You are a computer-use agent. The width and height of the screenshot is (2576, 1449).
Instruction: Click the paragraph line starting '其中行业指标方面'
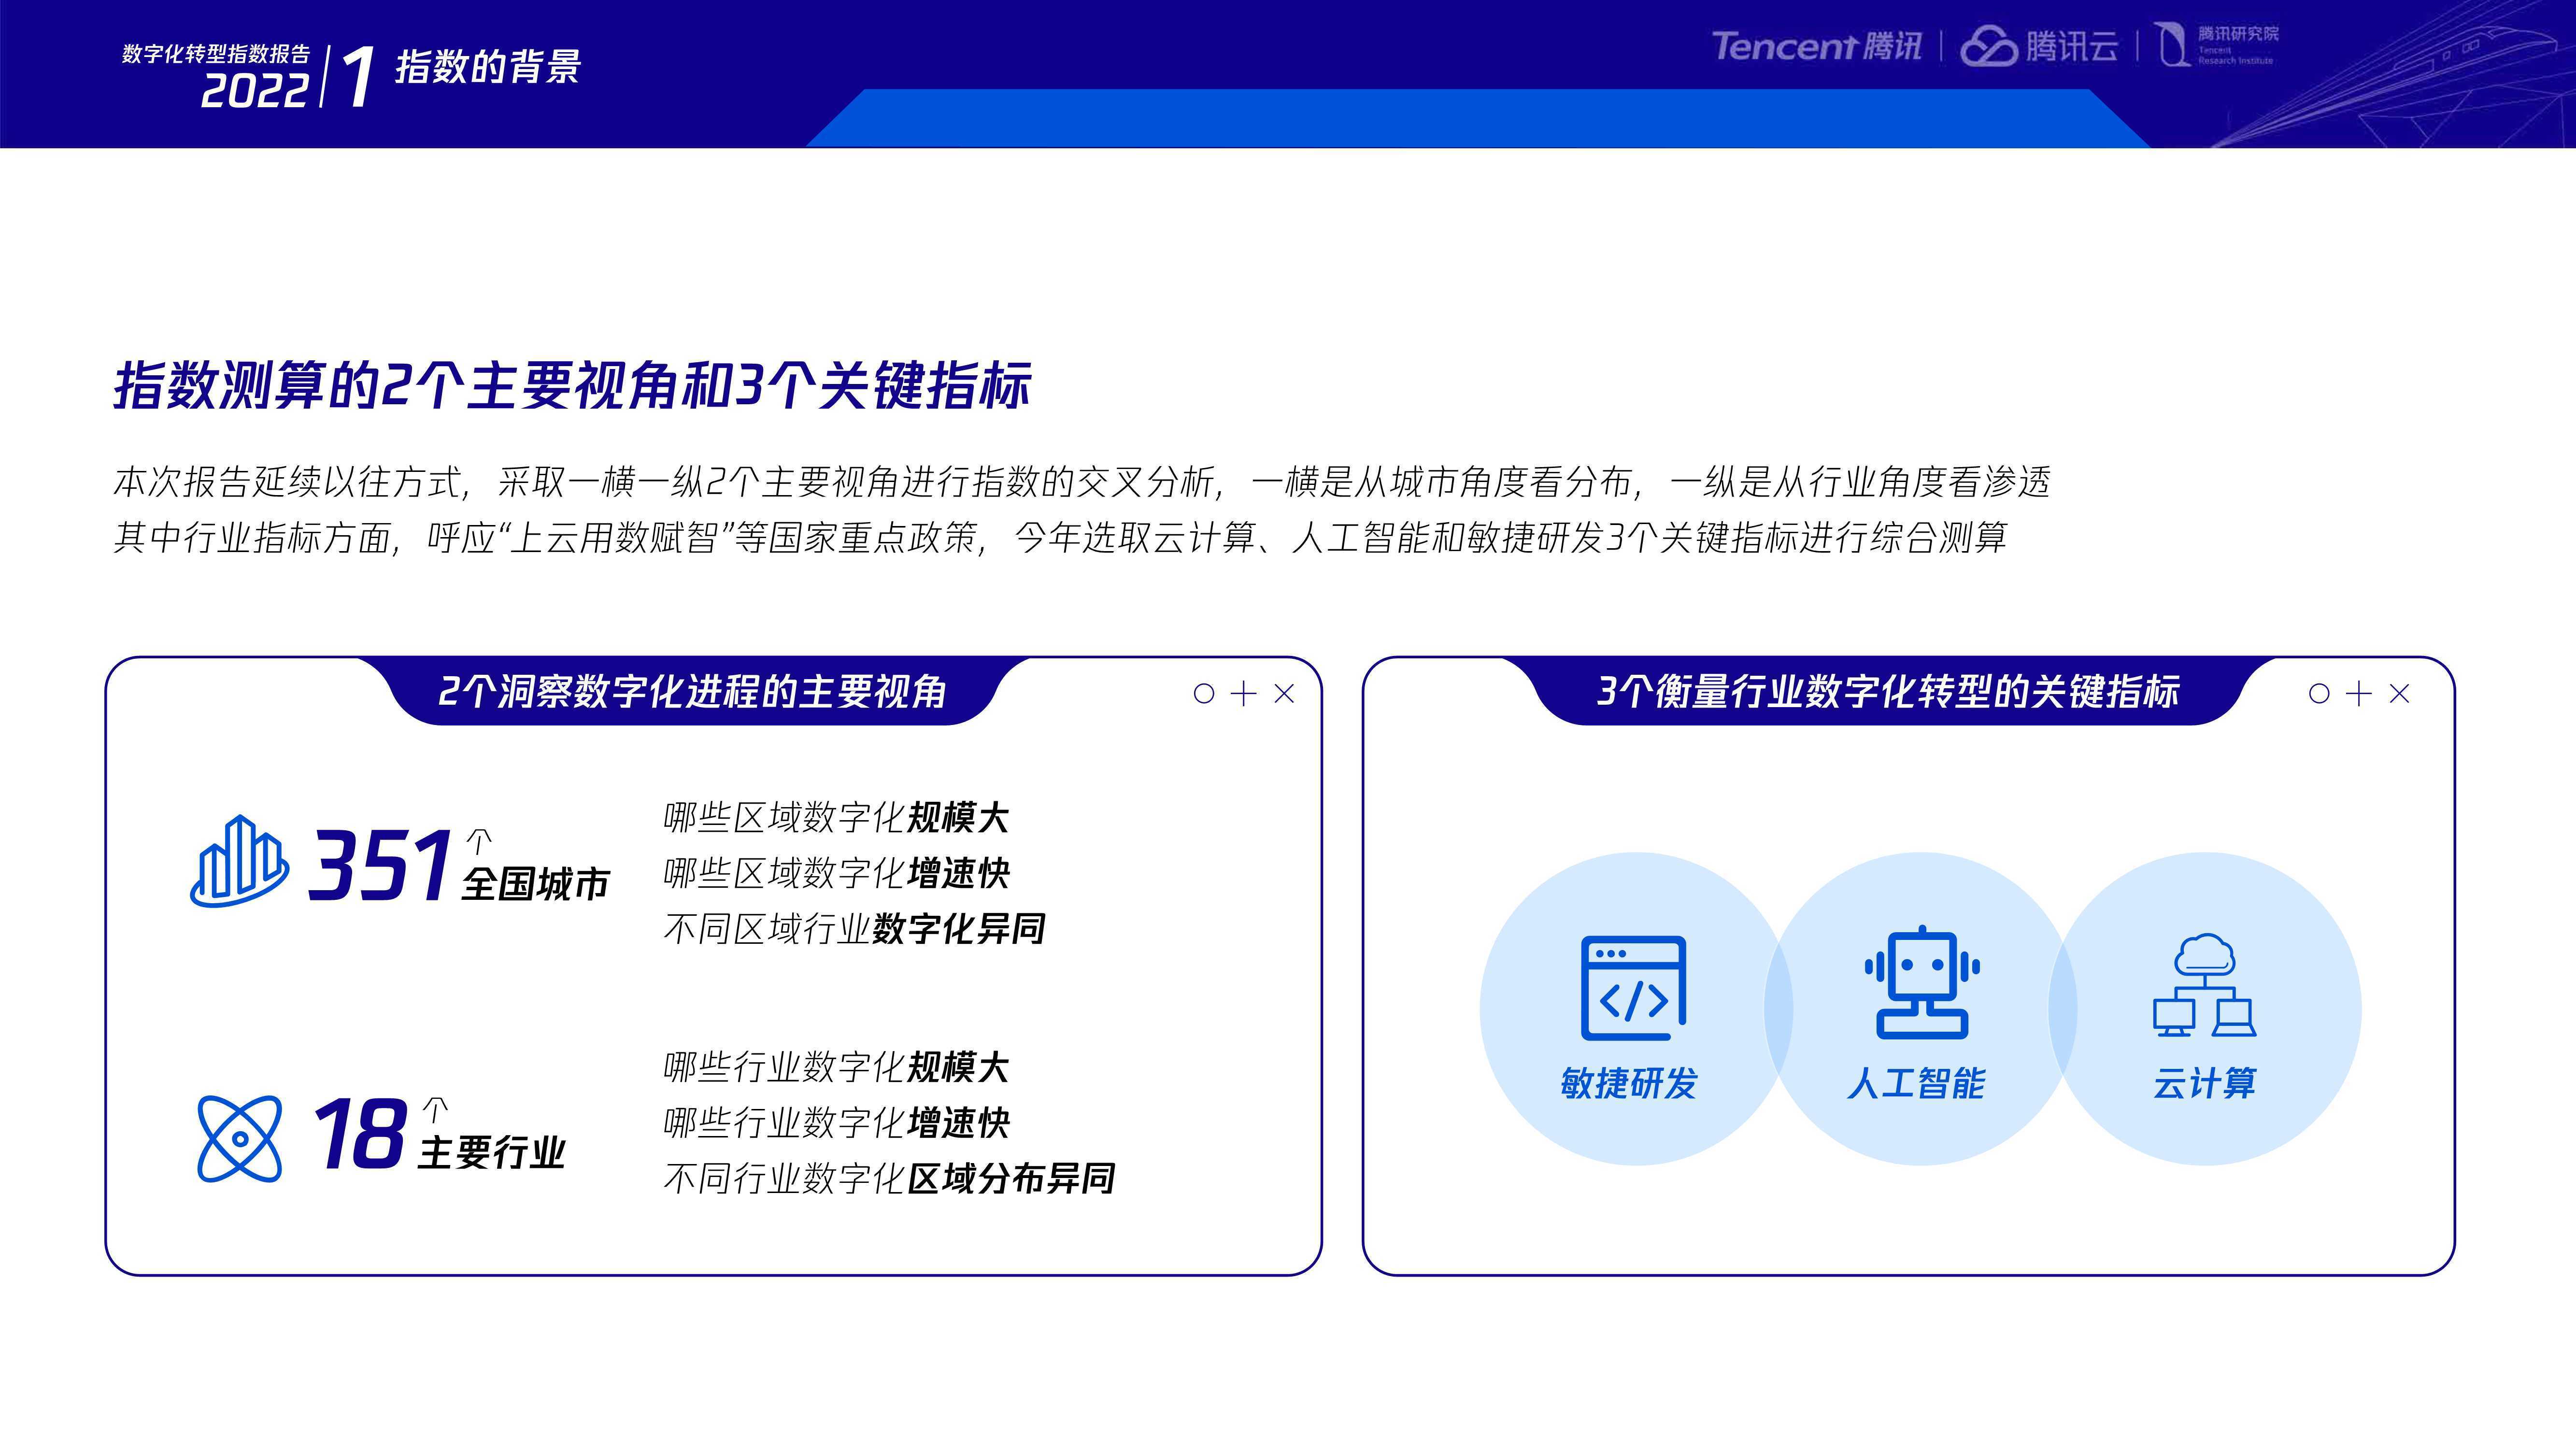click(1060, 538)
